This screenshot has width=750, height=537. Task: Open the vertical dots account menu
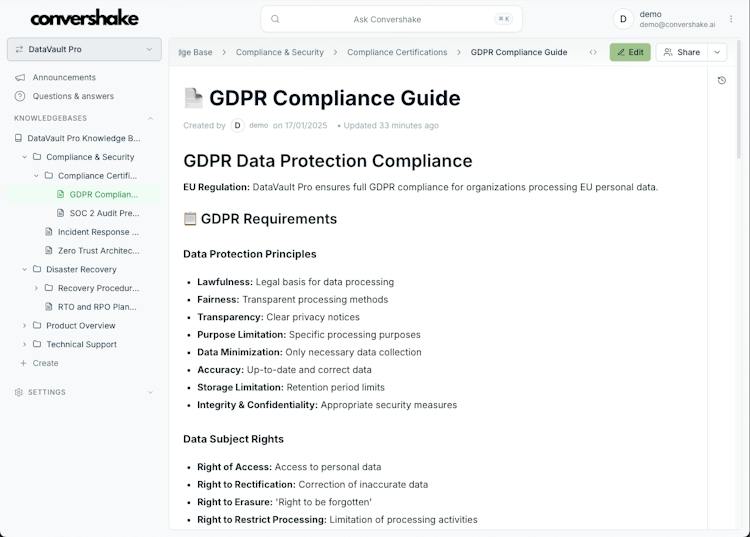(731, 19)
